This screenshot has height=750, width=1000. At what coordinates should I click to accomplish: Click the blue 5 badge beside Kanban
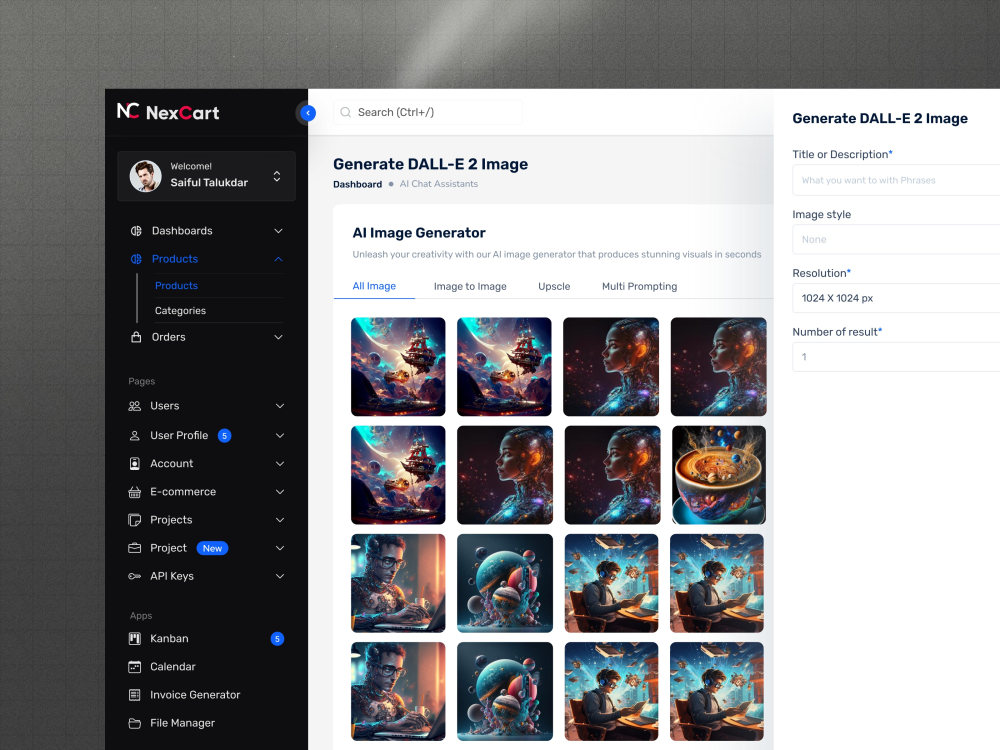[277, 638]
